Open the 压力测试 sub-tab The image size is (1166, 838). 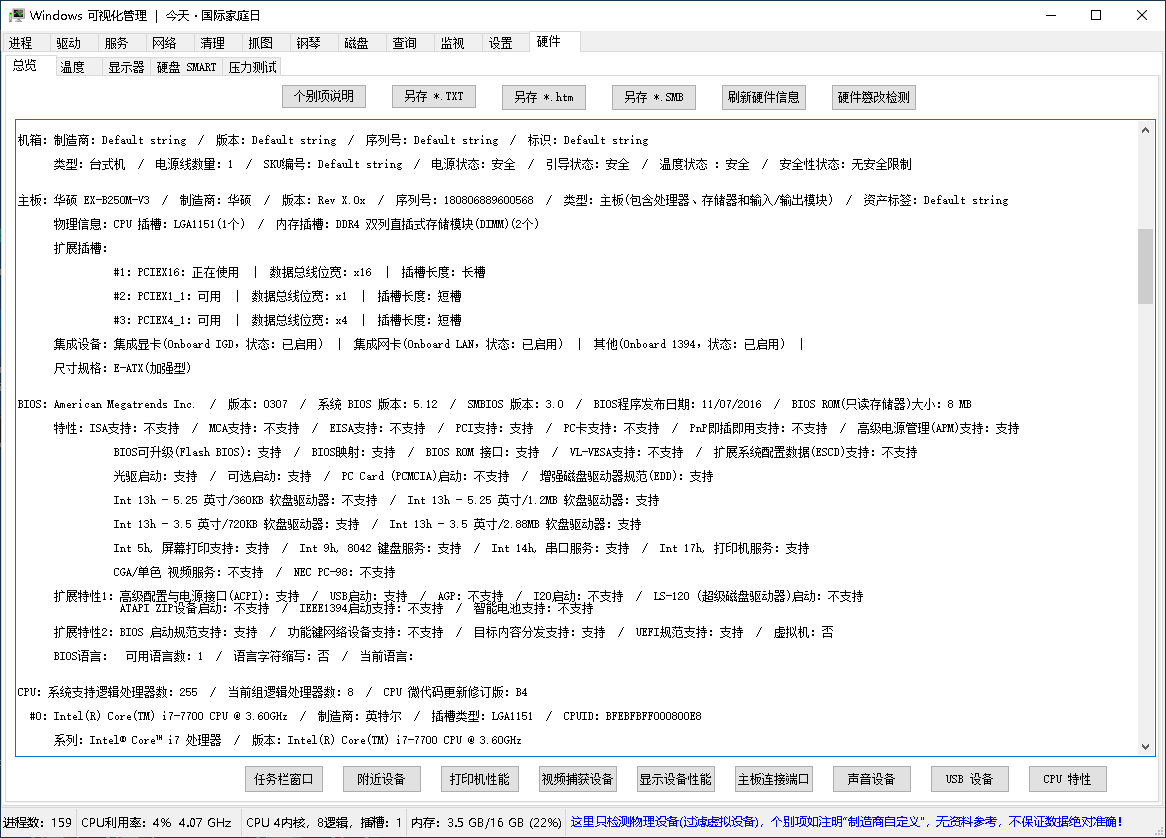pyautogui.click(x=253, y=67)
